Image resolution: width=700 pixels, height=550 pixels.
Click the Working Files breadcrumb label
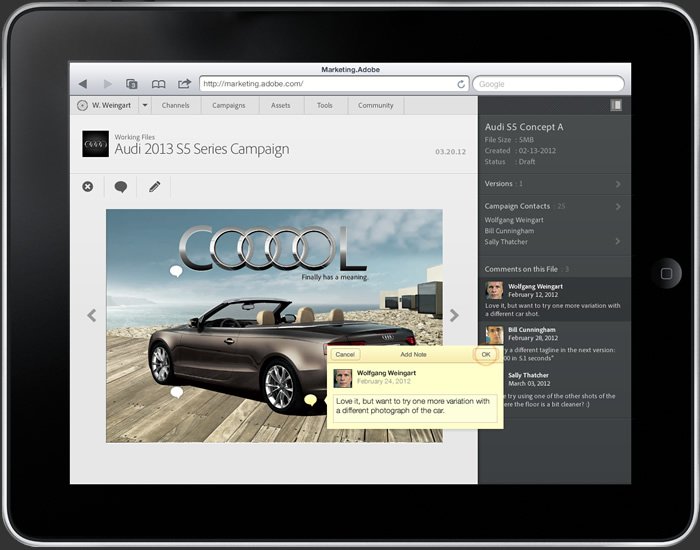(134, 137)
